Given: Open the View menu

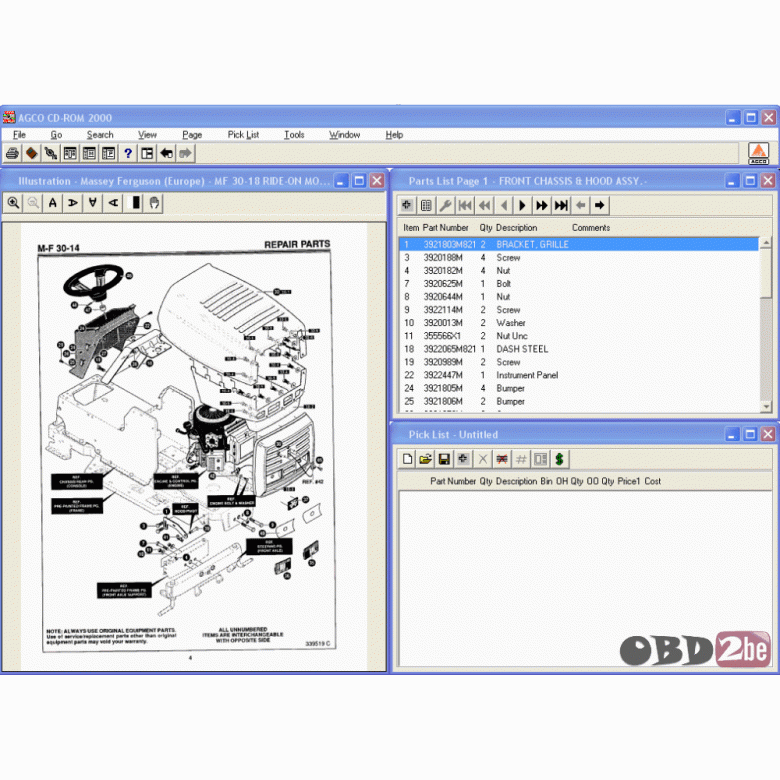Looking at the screenshot, I should click(147, 135).
